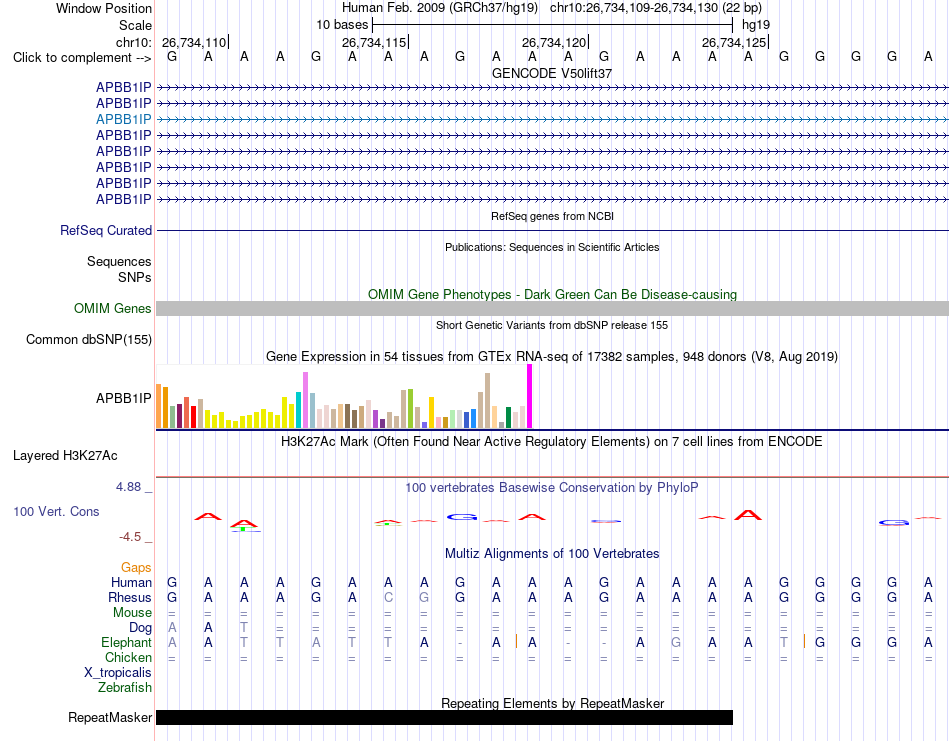Click position label 26,734,110
This screenshot has height=741, width=950.
click(x=194, y=42)
